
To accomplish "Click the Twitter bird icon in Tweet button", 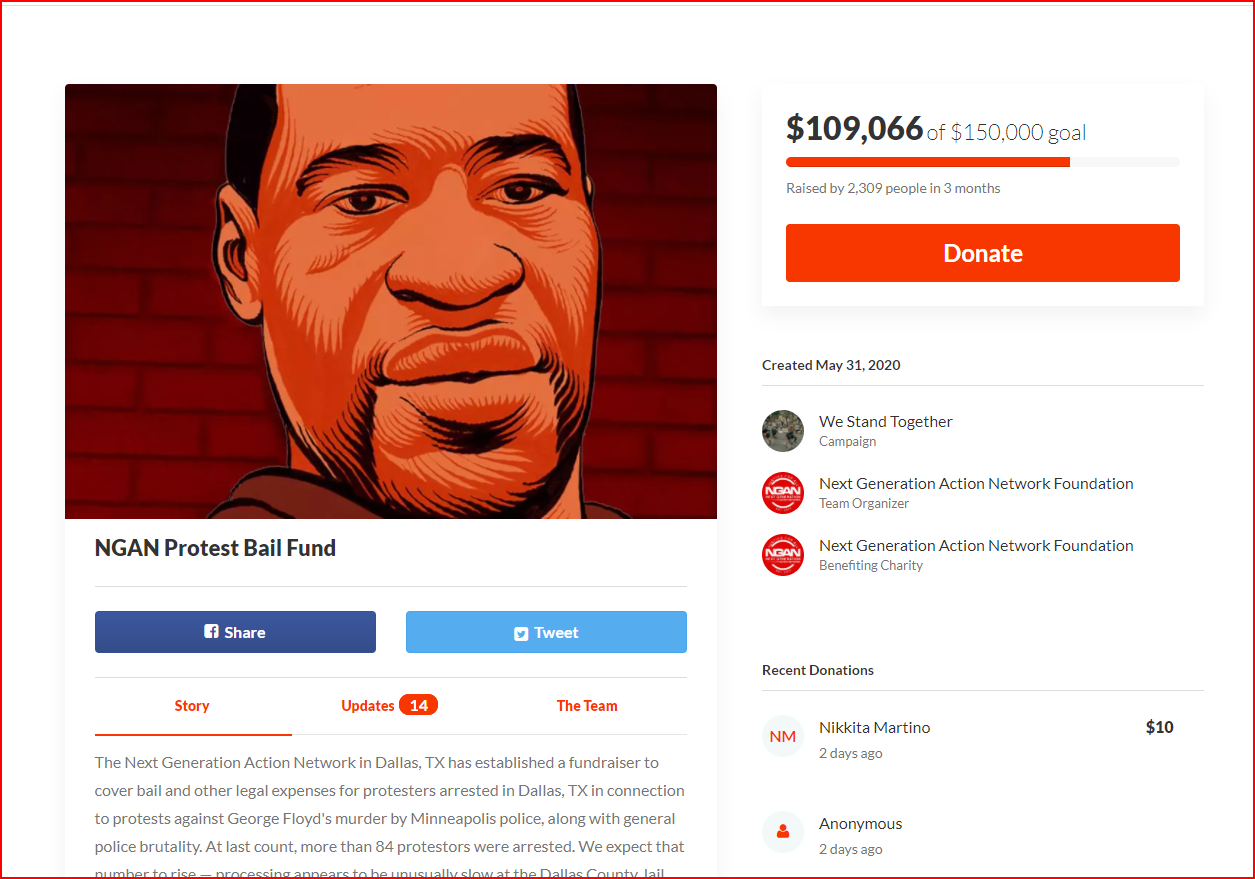I will click(521, 633).
